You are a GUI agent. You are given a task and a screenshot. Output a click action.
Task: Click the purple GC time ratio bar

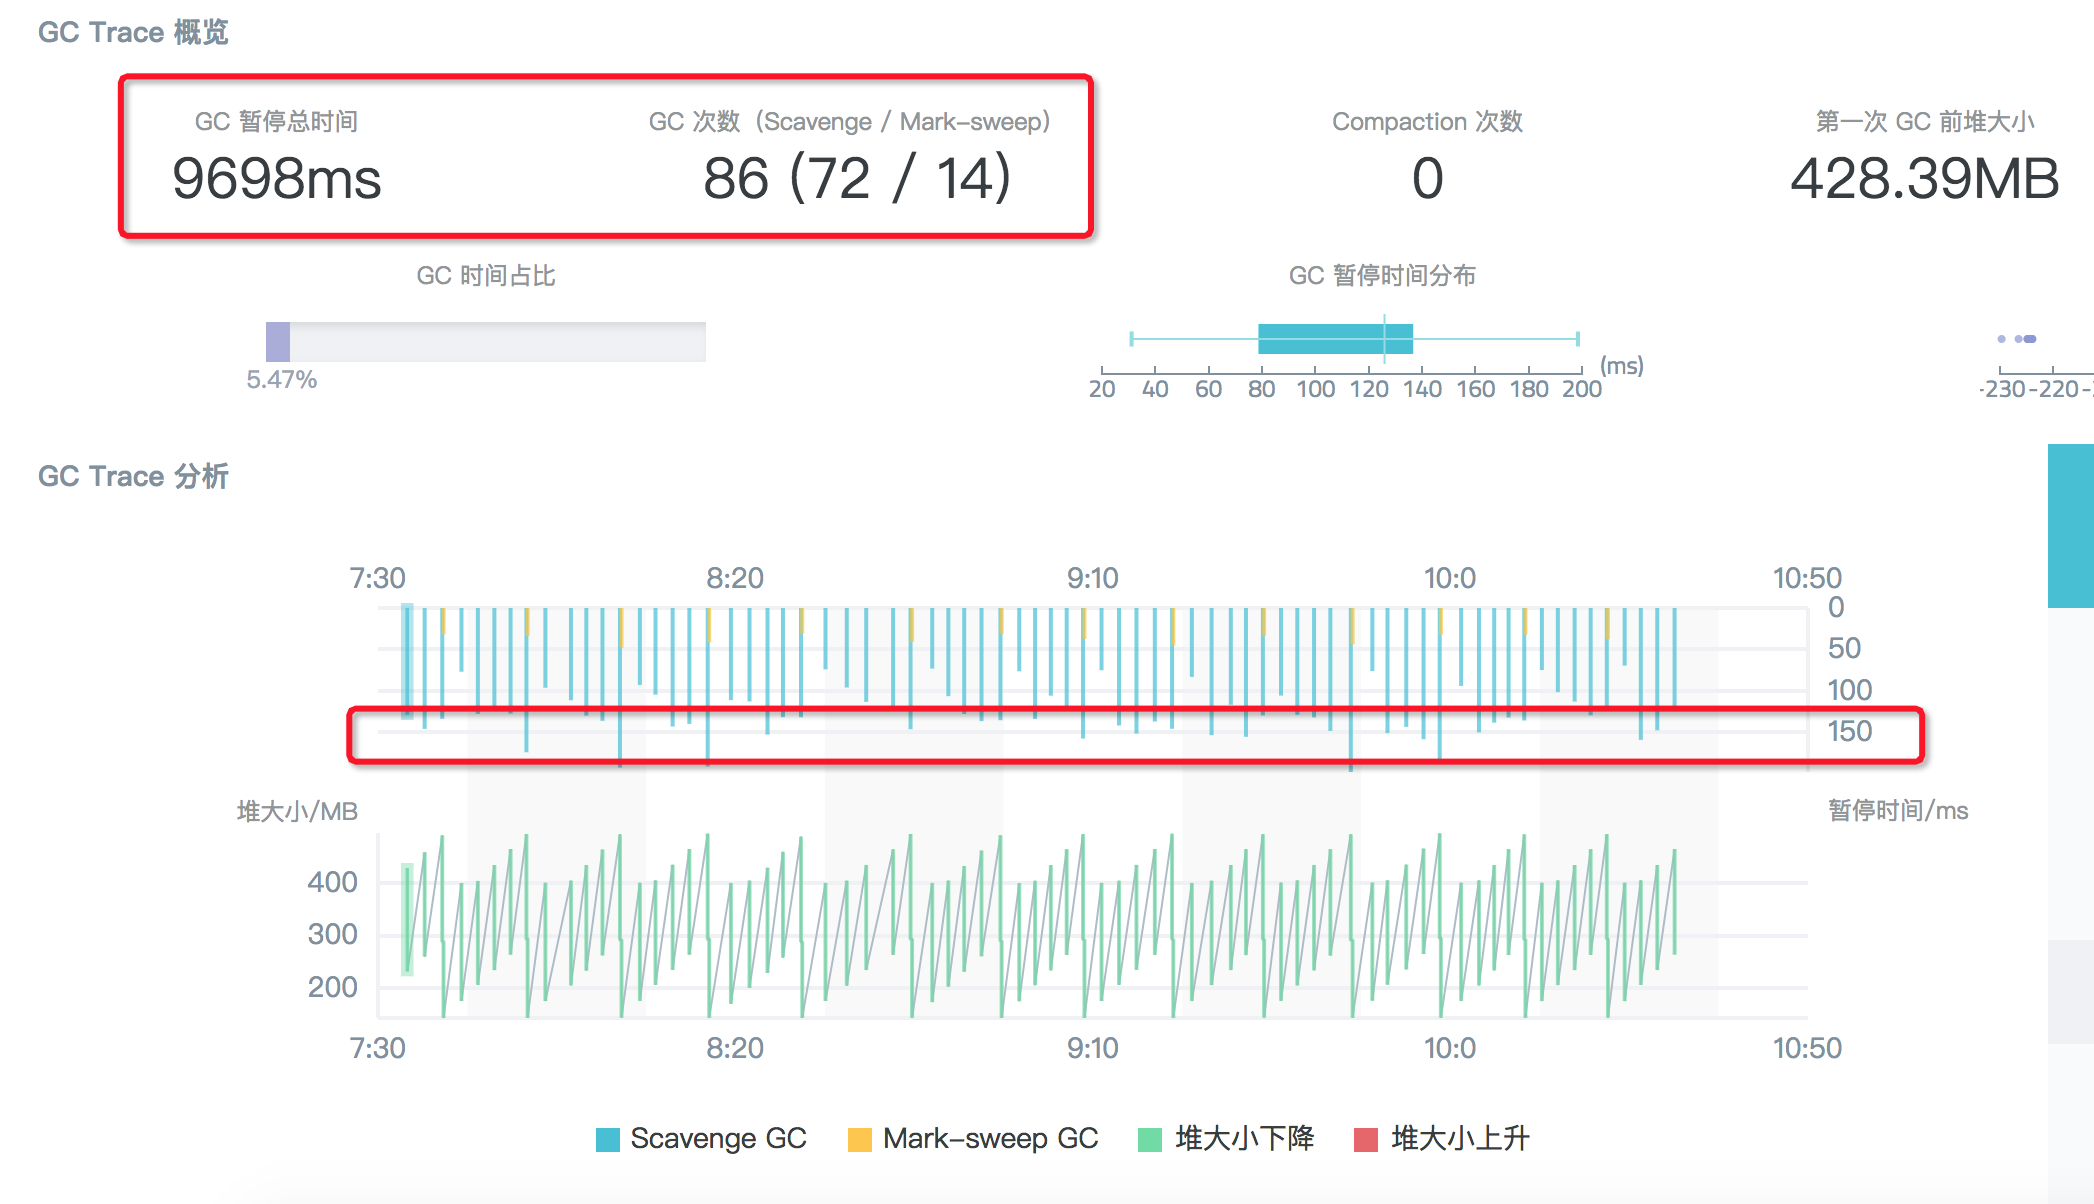(x=278, y=342)
